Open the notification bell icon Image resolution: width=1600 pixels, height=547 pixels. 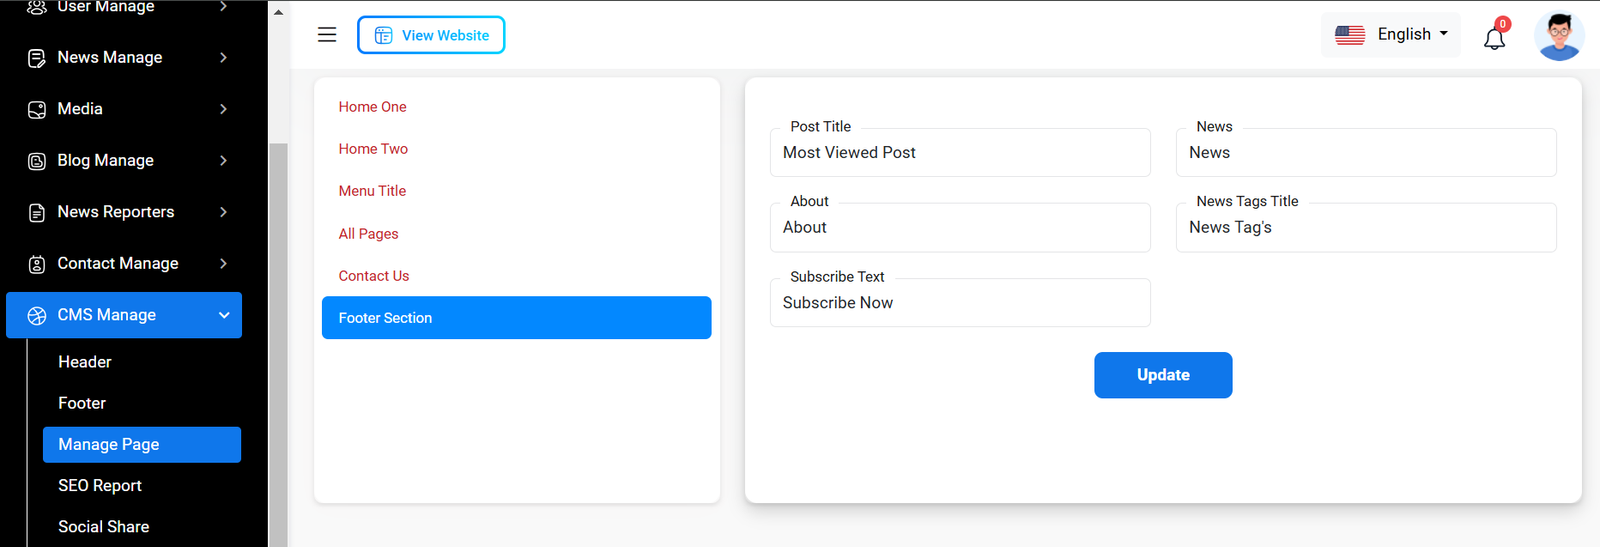[x=1494, y=38]
